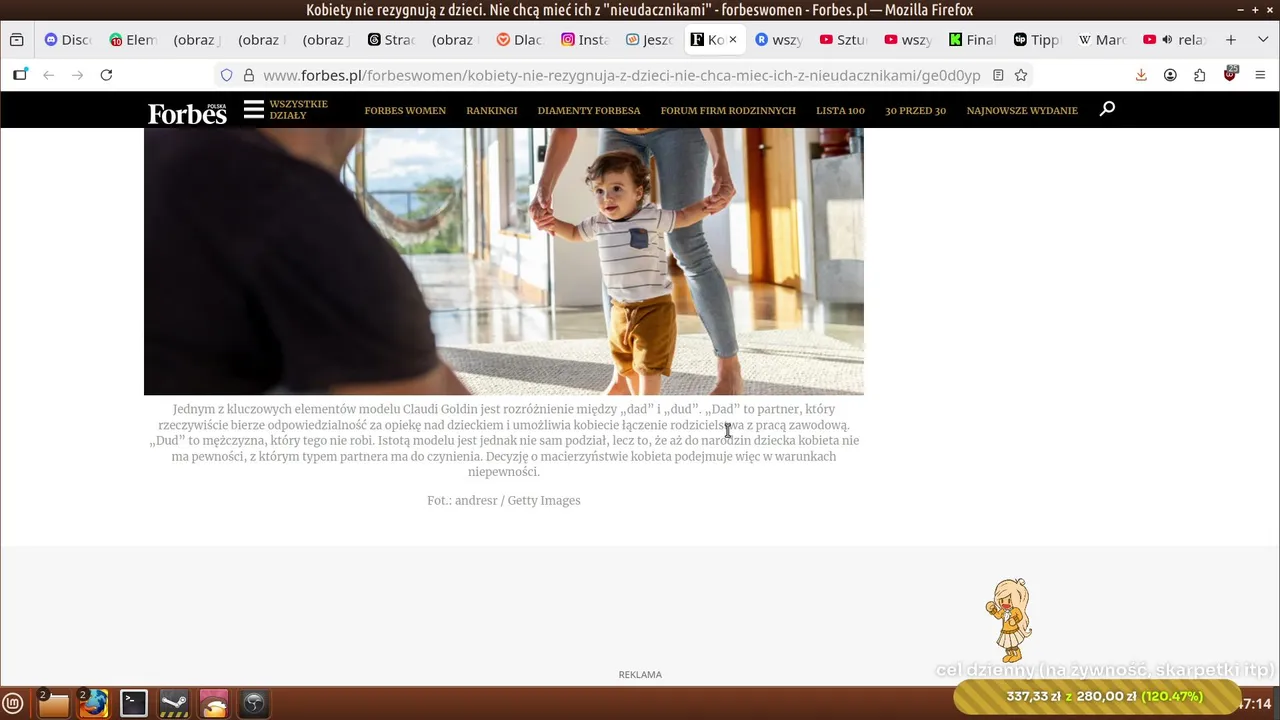The width and height of the screenshot is (1280, 720).
Task: Go back to the previous page
Action: click(48, 75)
